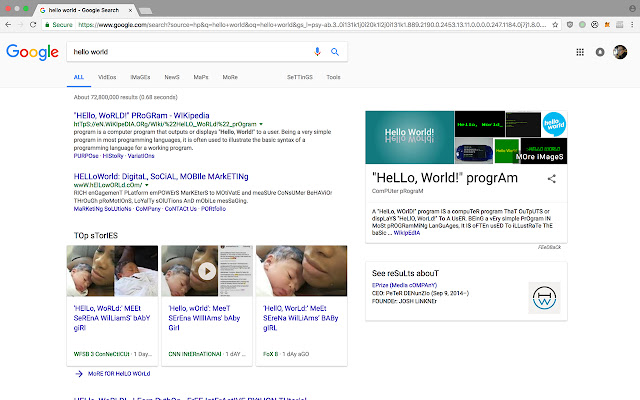Open the Fox 8 Serena Williams story
640x400 pixels.
(300, 318)
